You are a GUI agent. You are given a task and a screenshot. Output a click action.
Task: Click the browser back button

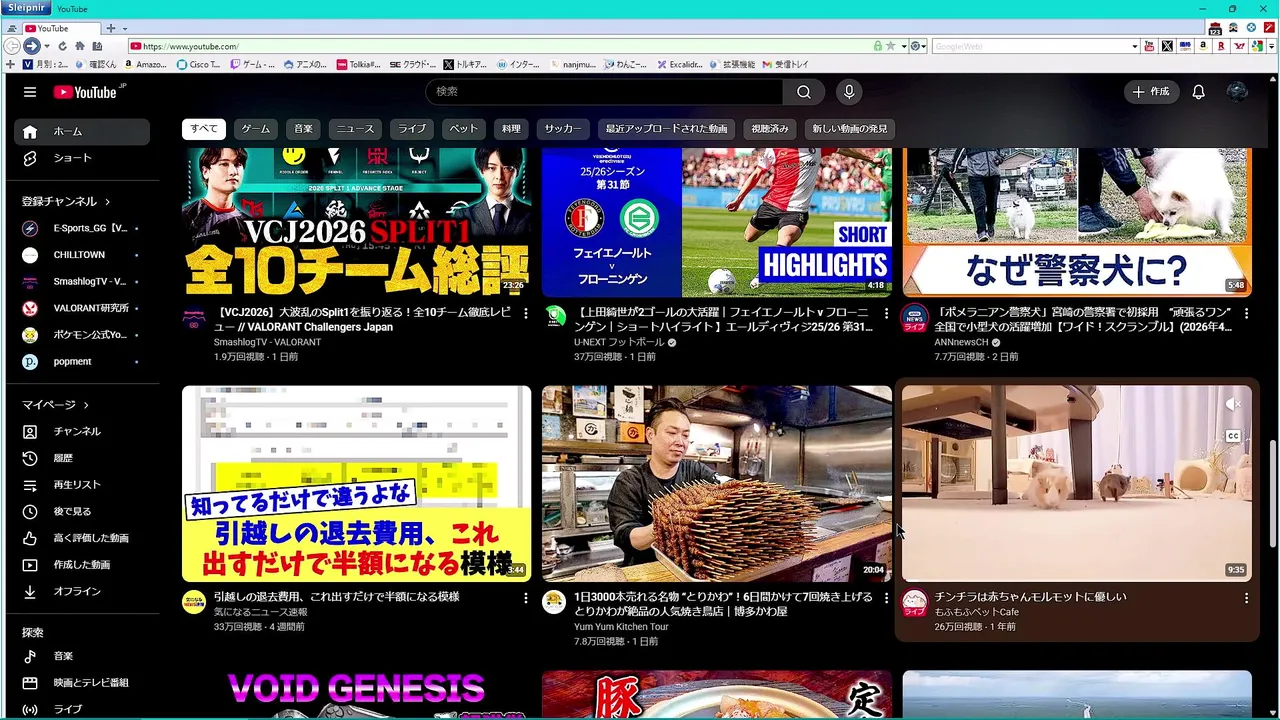pyautogui.click(x=12, y=46)
